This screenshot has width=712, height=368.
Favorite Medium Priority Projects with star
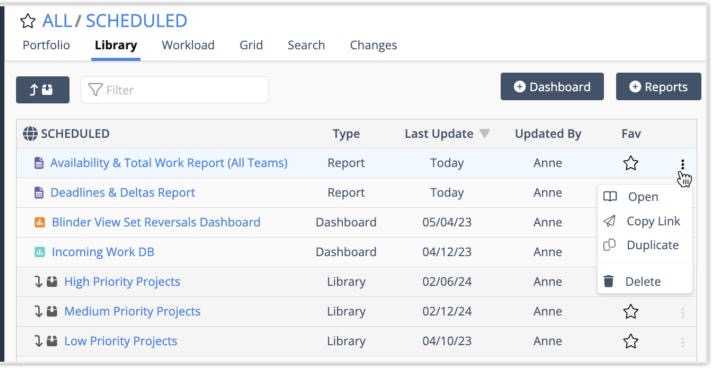coord(631,312)
